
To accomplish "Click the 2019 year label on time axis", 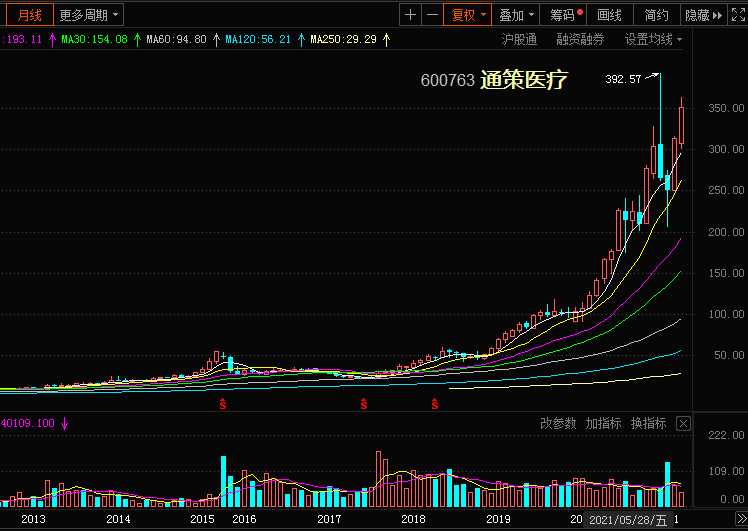I will (x=498, y=519).
